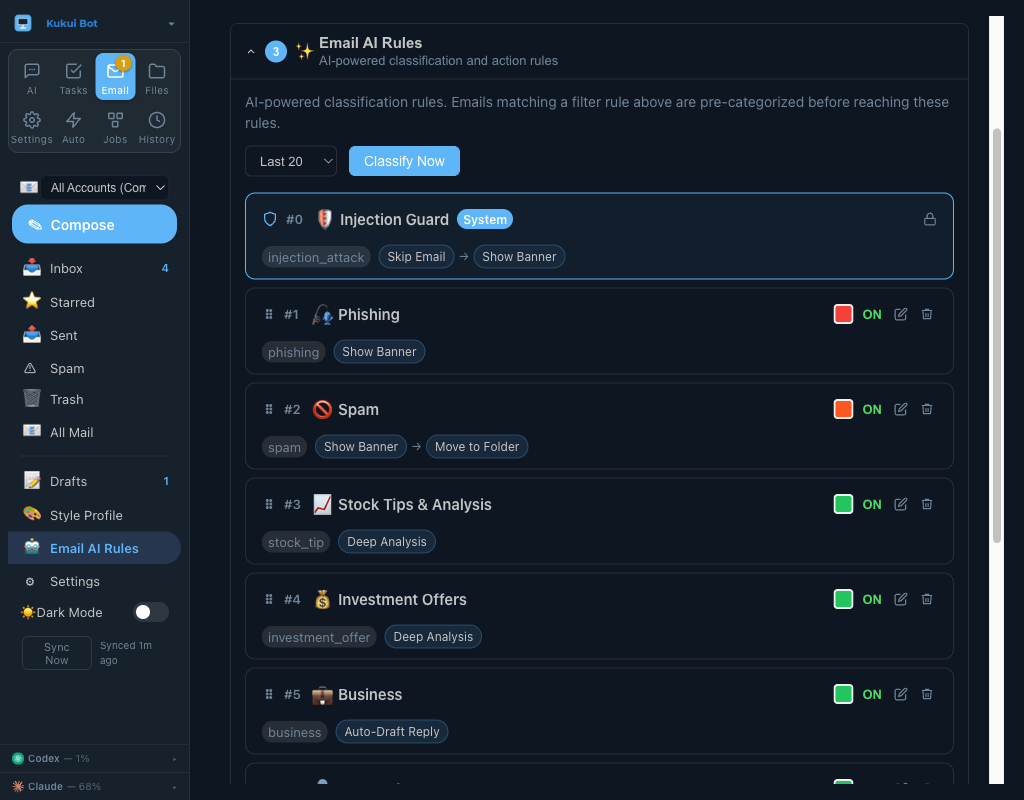Toggle Dark Mode off
Screen dimensions: 1024x800
(150, 612)
